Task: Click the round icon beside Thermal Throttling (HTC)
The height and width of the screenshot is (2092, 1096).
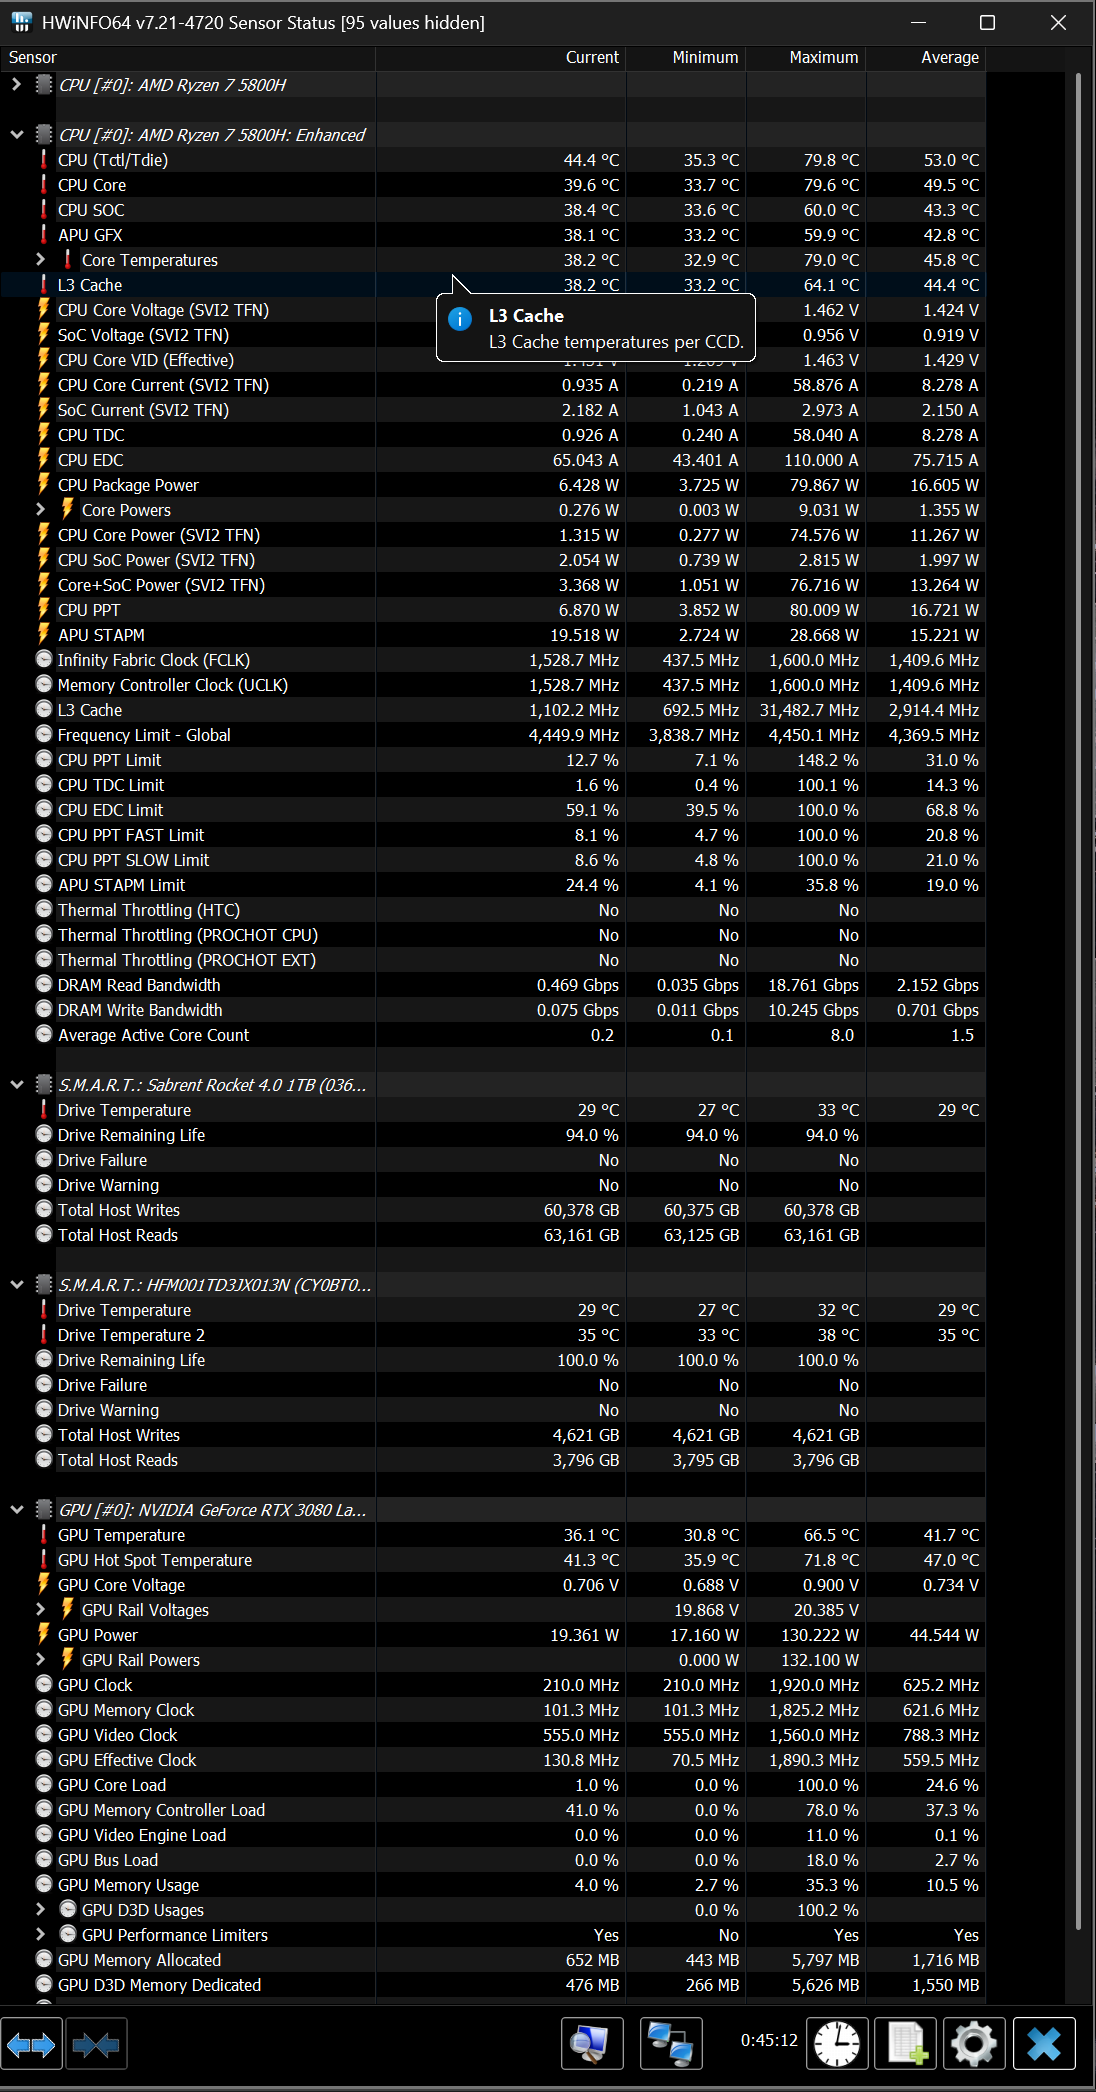Action: [x=44, y=910]
